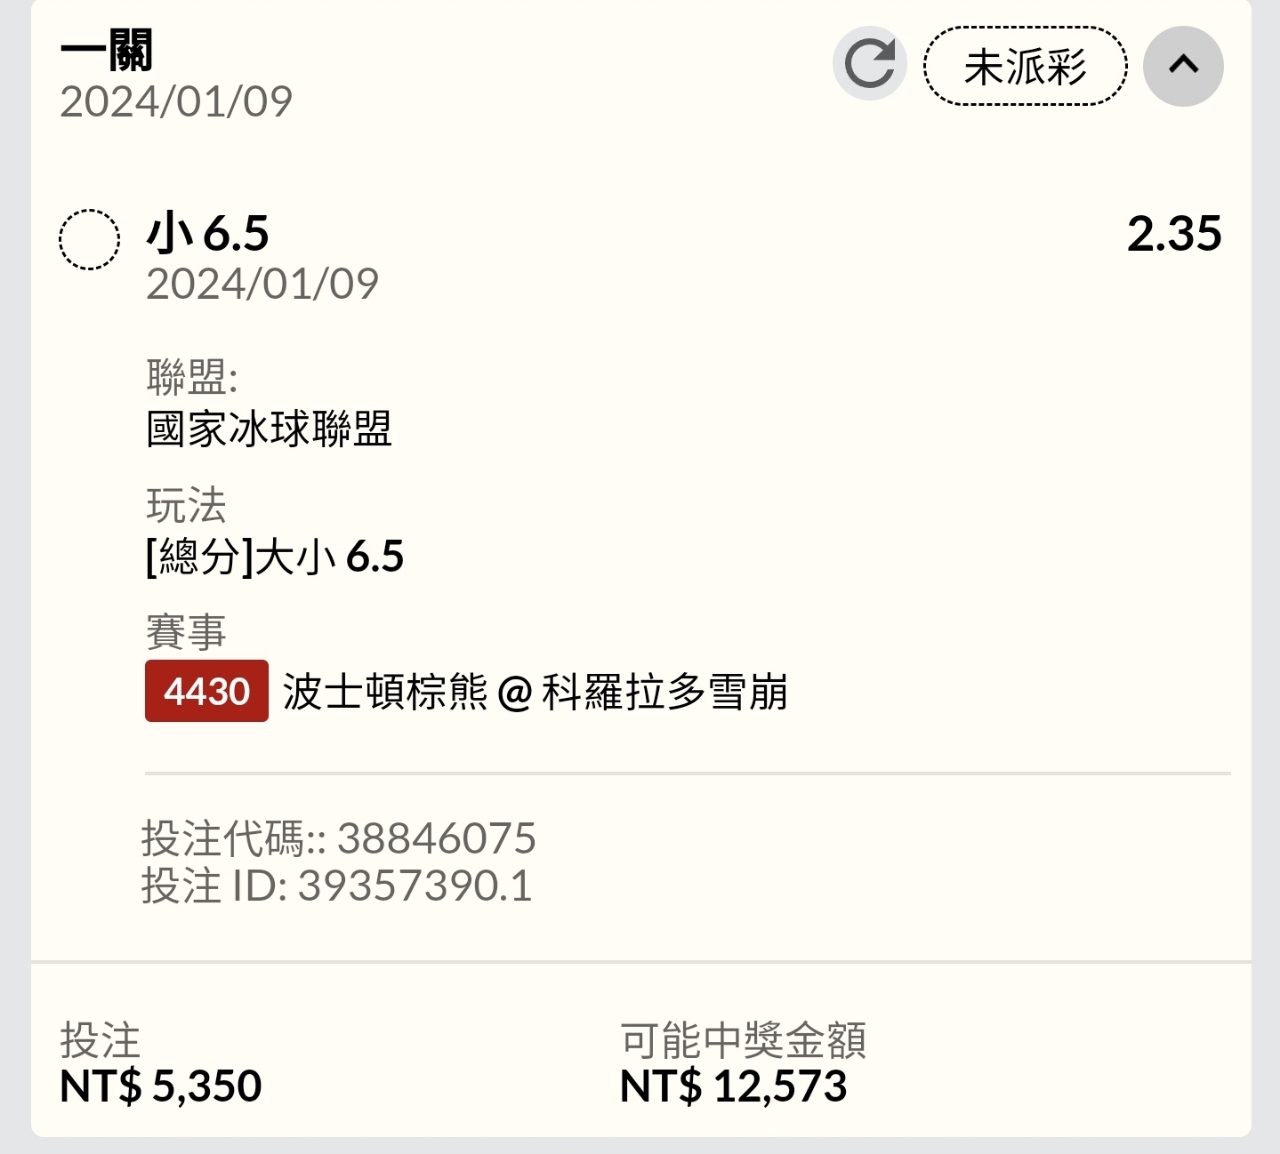The width and height of the screenshot is (1280, 1154).
Task: Click the 國家冰球聯盟 league name
Action: tap(269, 429)
